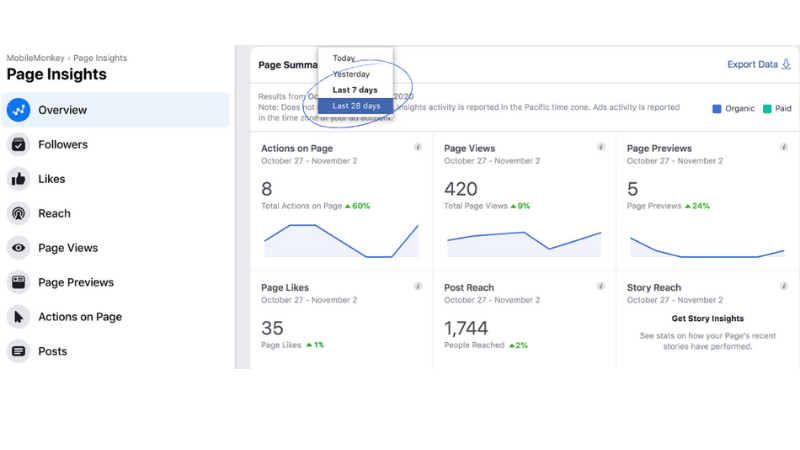Screen dimensions: 800x450
Task: Open Likes insights section
Action: [x=115, y=179]
